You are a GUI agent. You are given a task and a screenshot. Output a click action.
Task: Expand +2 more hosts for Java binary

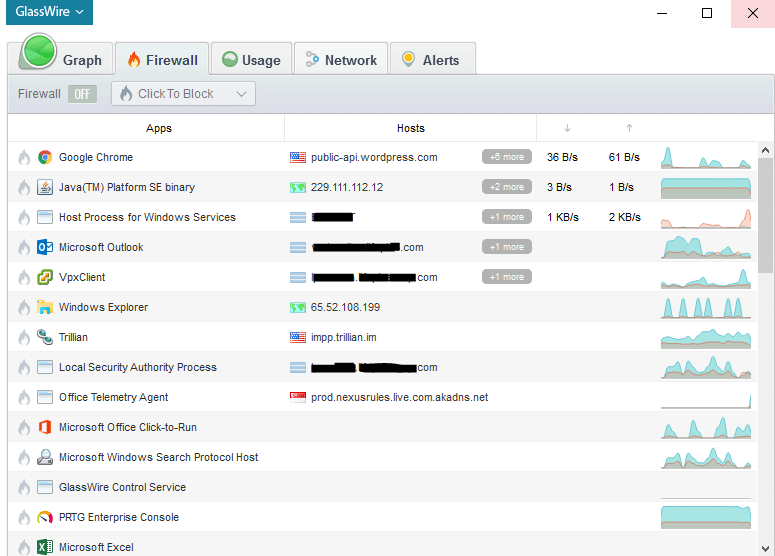pos(507,187)
